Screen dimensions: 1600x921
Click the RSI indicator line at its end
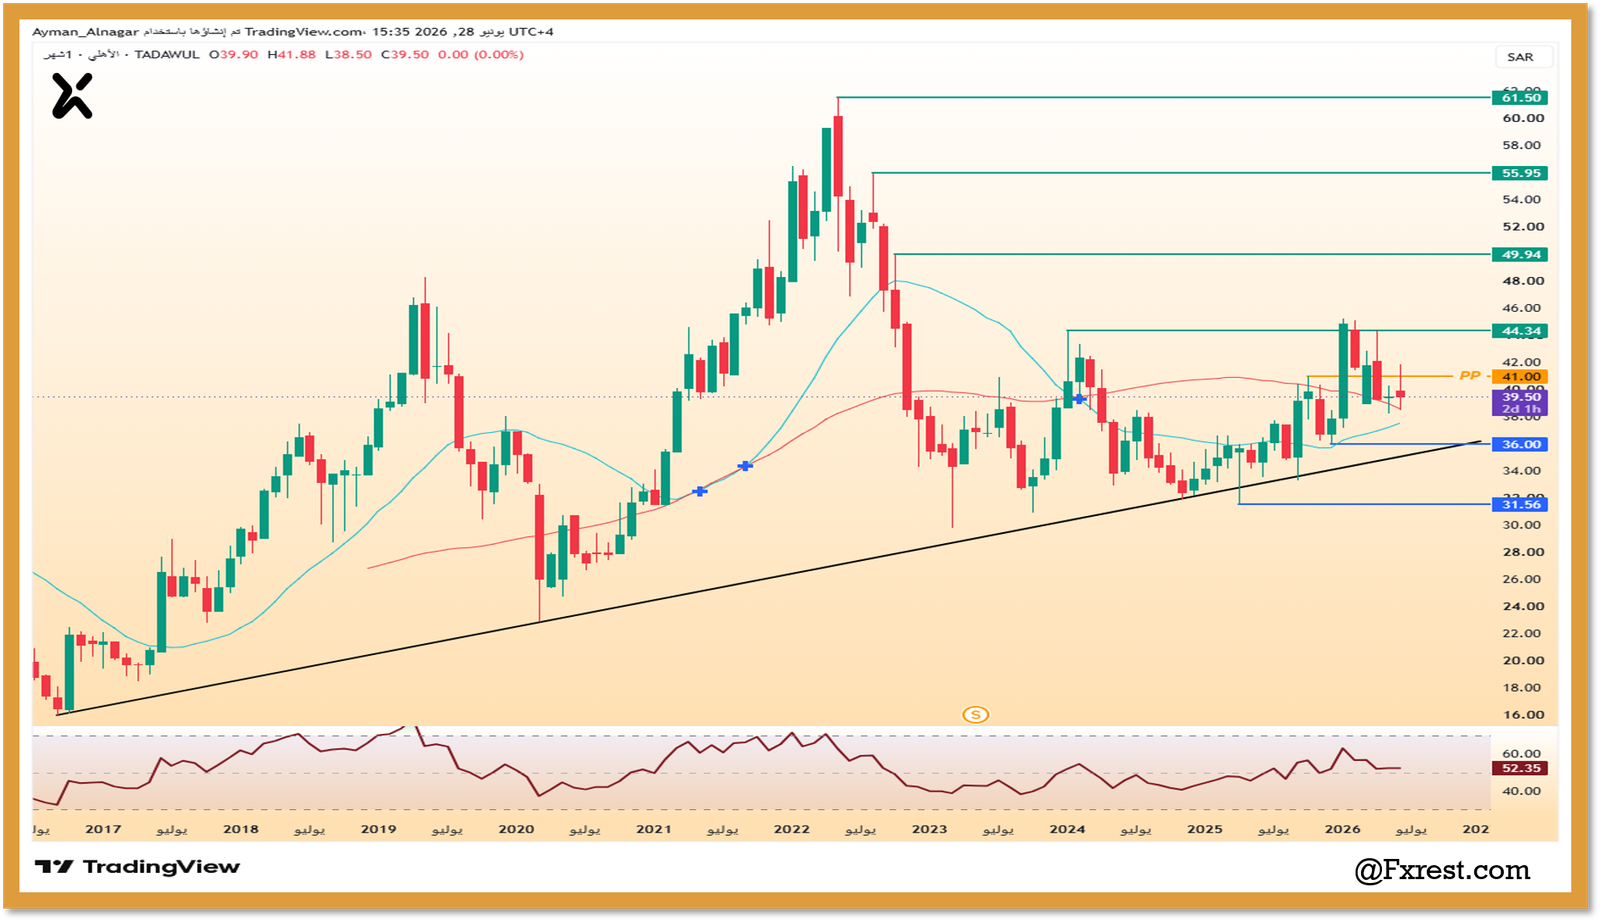coord(1399,768)
